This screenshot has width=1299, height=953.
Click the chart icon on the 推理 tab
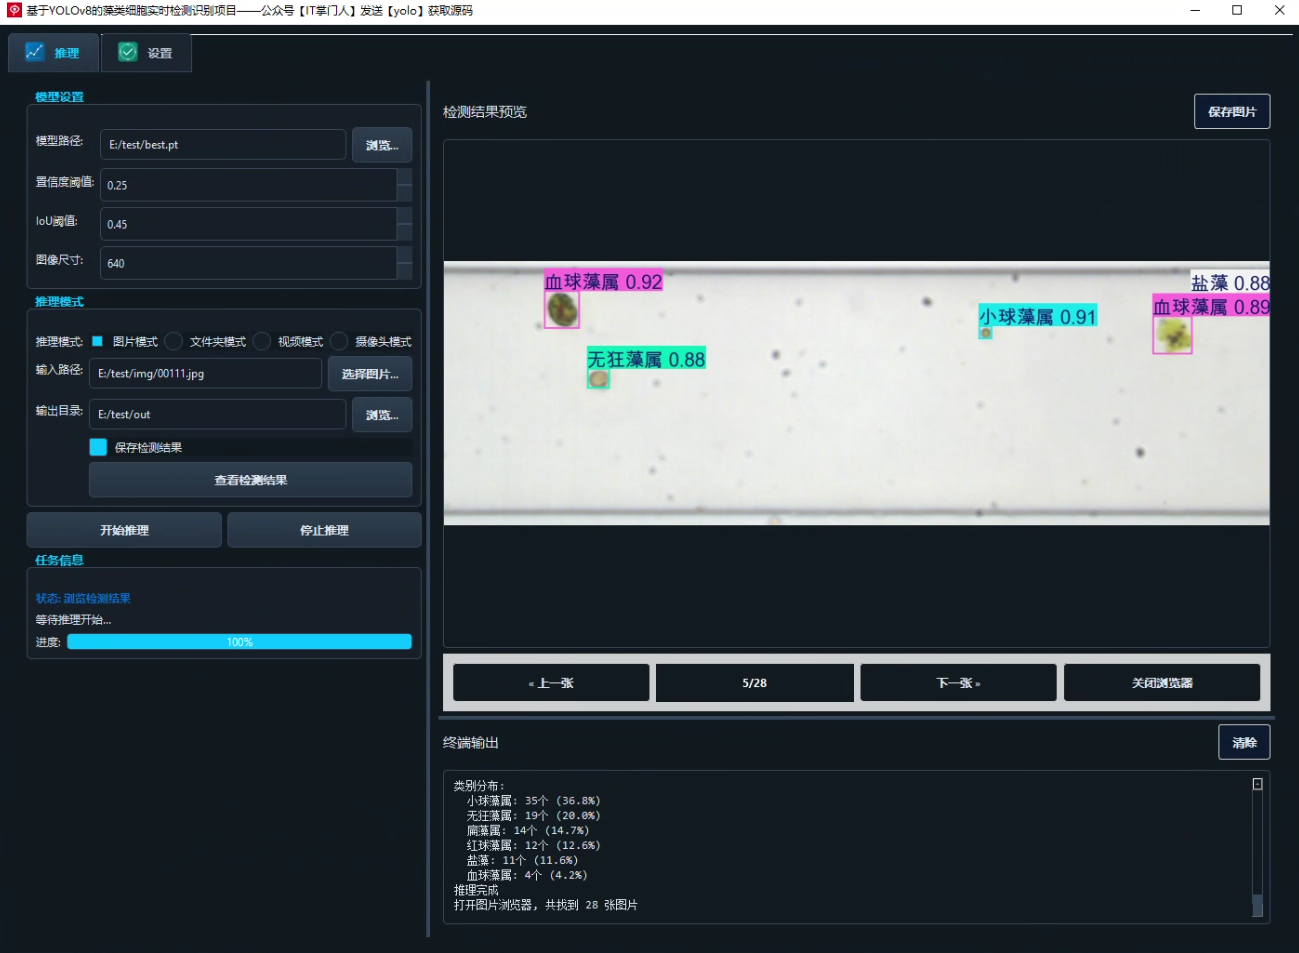[x=34, y=52]
